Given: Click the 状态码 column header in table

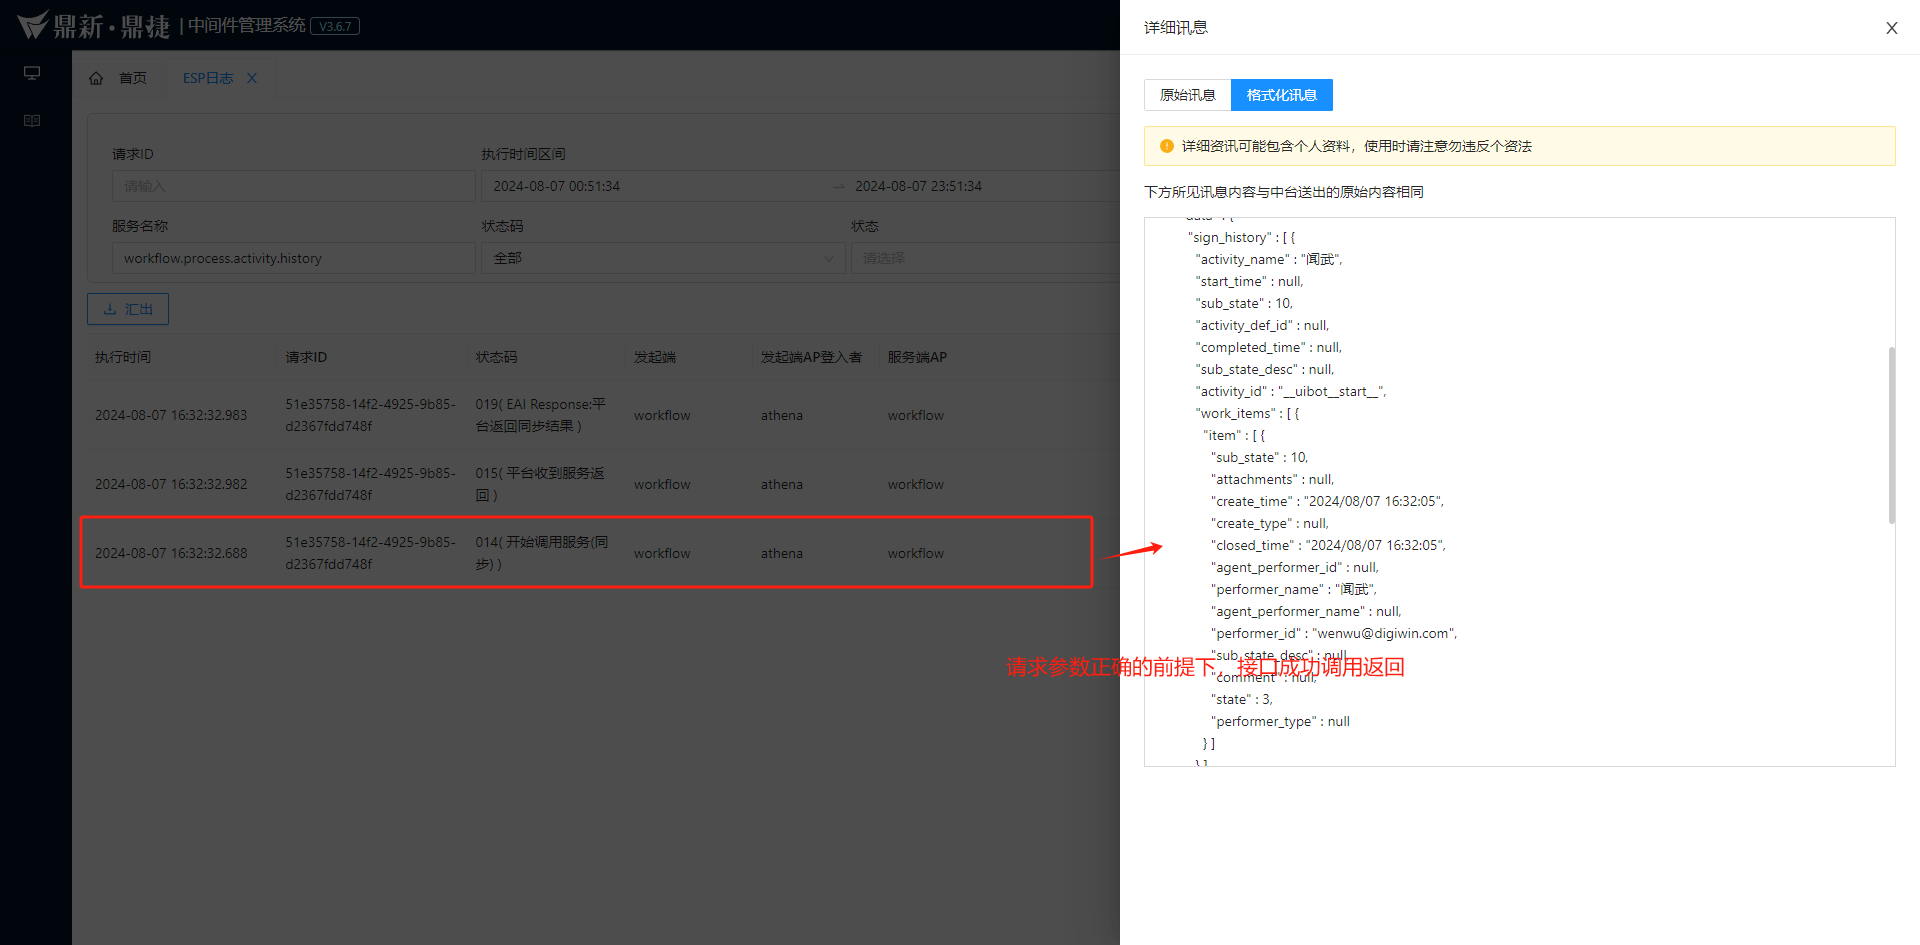Looking at the screenshot, I should [497, 357].
